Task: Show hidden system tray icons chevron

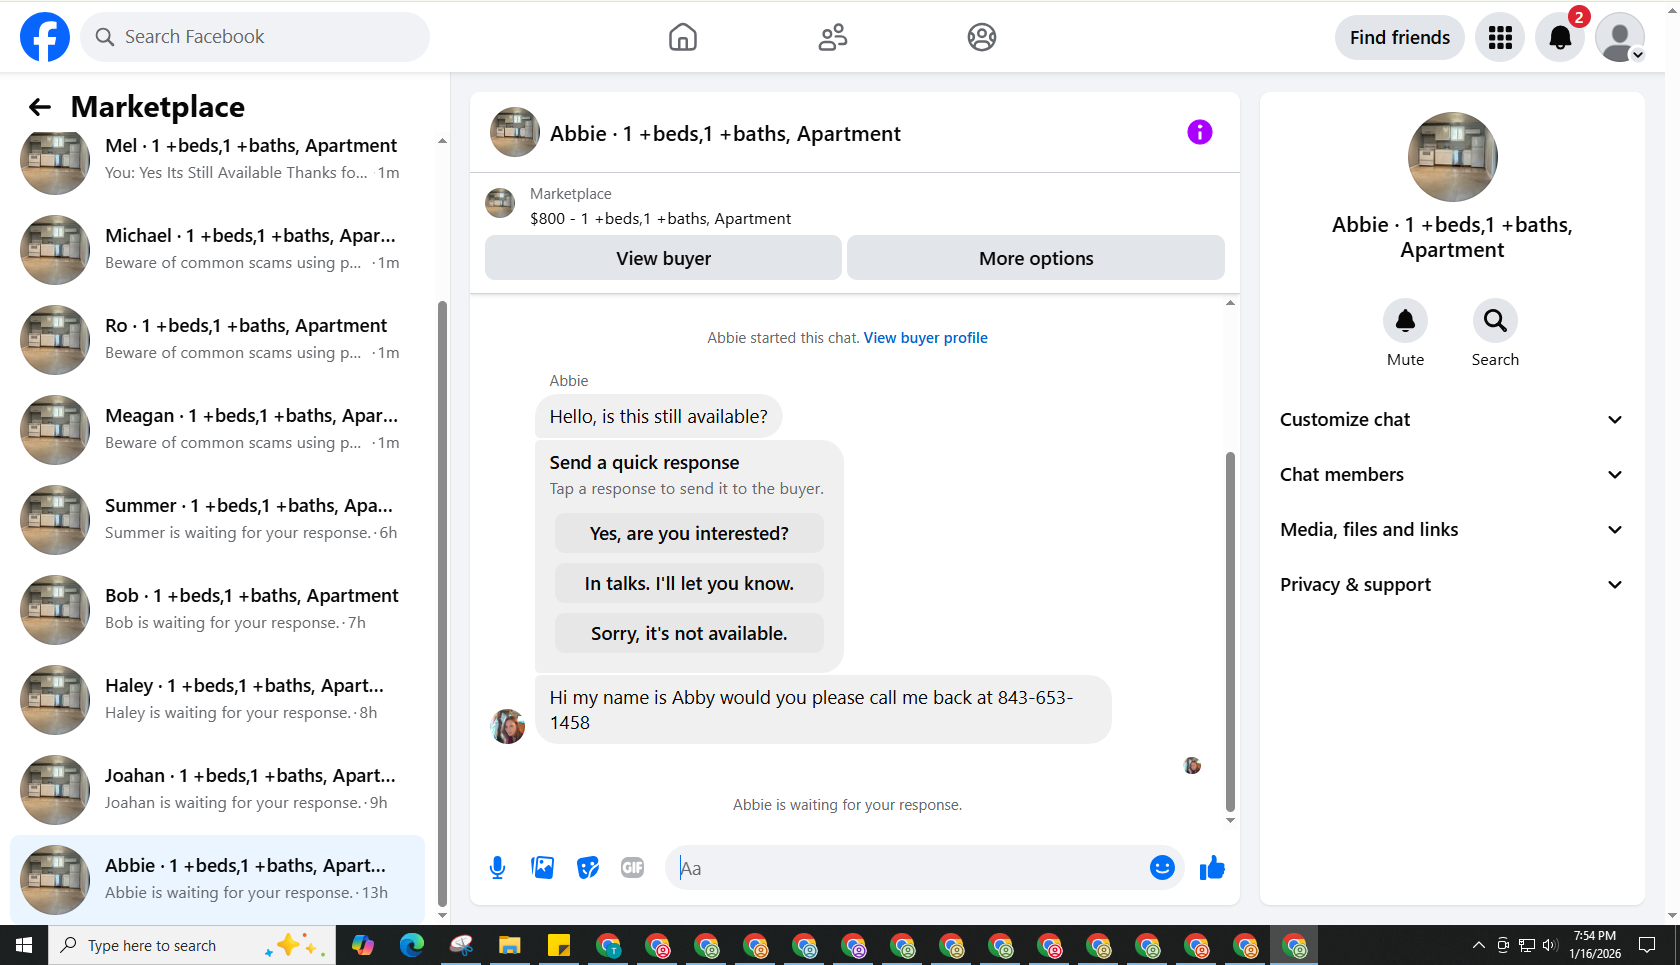Action: [x=1478, y=945]
